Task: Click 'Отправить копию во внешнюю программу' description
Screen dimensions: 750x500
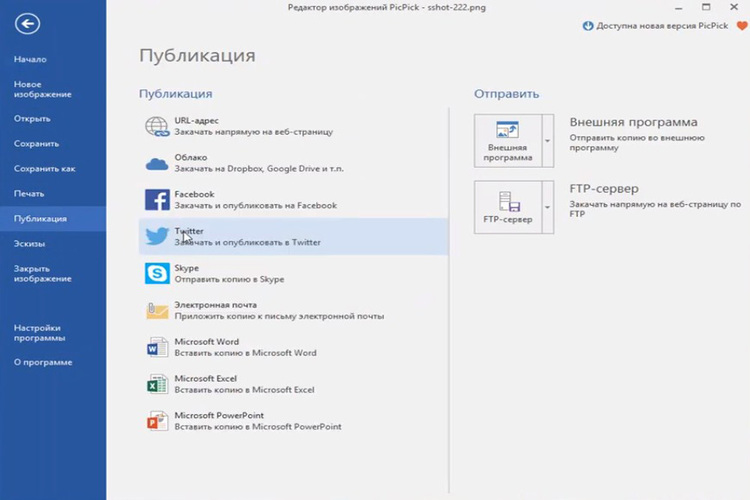Action: click(637, 143)
